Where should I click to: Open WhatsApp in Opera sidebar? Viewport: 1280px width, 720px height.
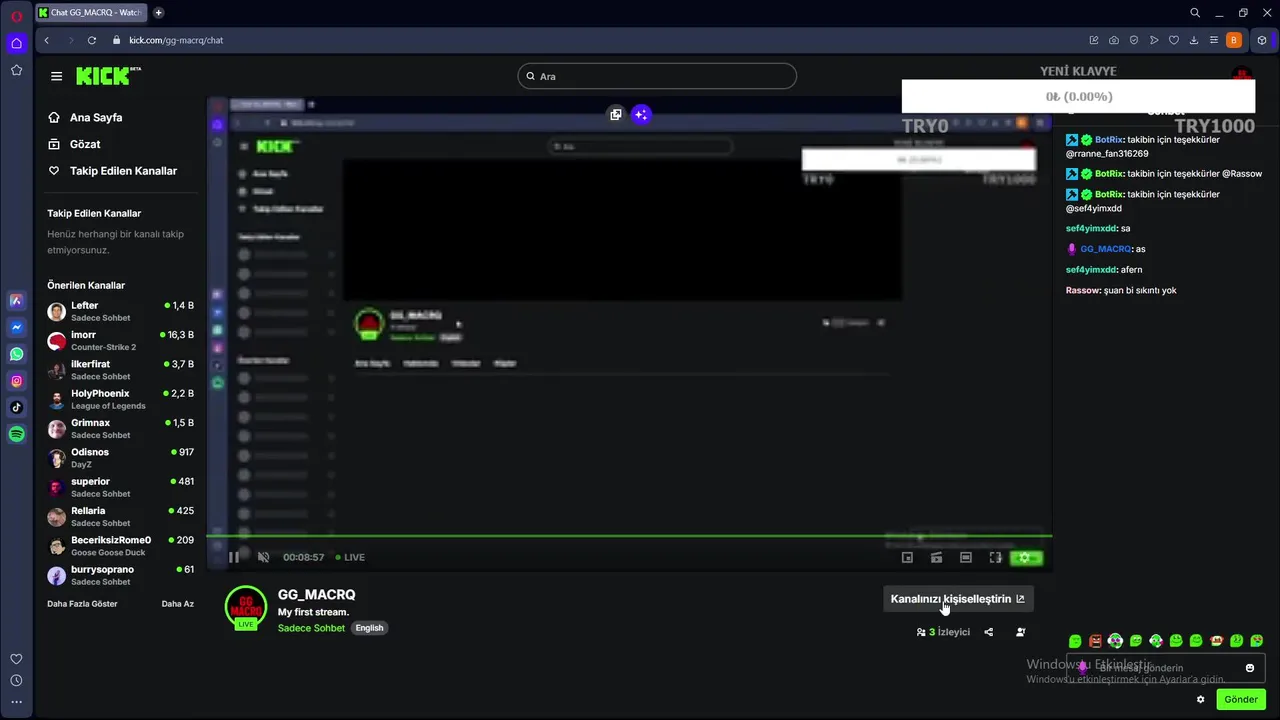[16, 354]
